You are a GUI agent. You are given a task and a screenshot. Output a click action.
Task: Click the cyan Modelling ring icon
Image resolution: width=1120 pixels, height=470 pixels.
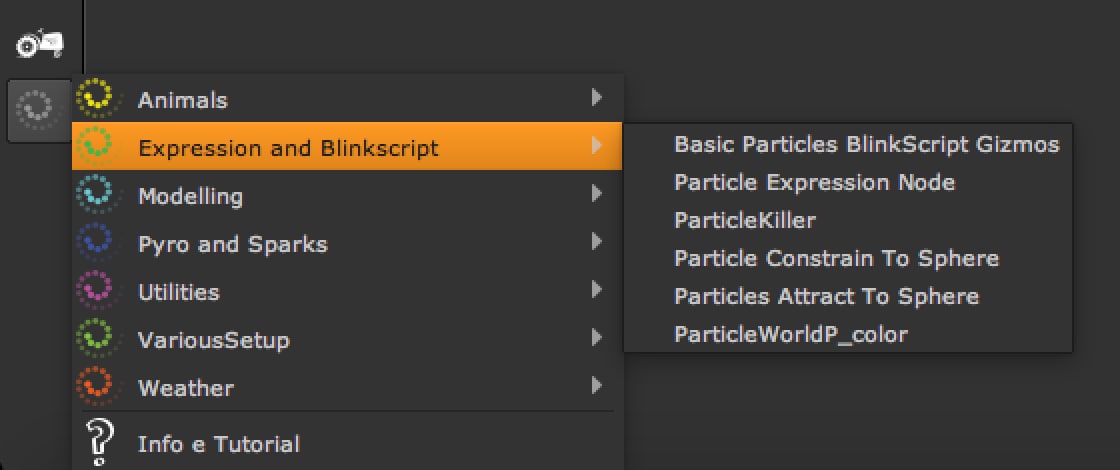pyautogui.click(x=98, y=194)
